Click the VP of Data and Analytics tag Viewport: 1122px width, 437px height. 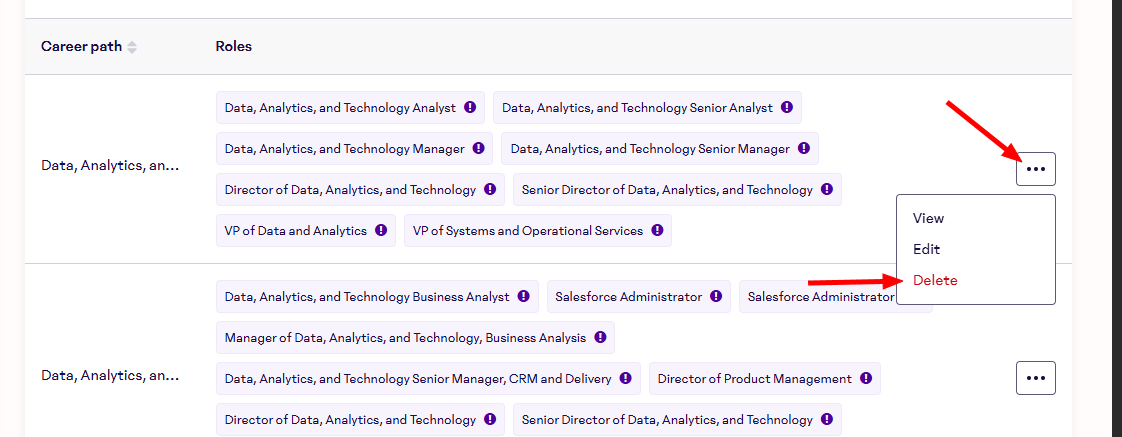(x=296, y=231)
